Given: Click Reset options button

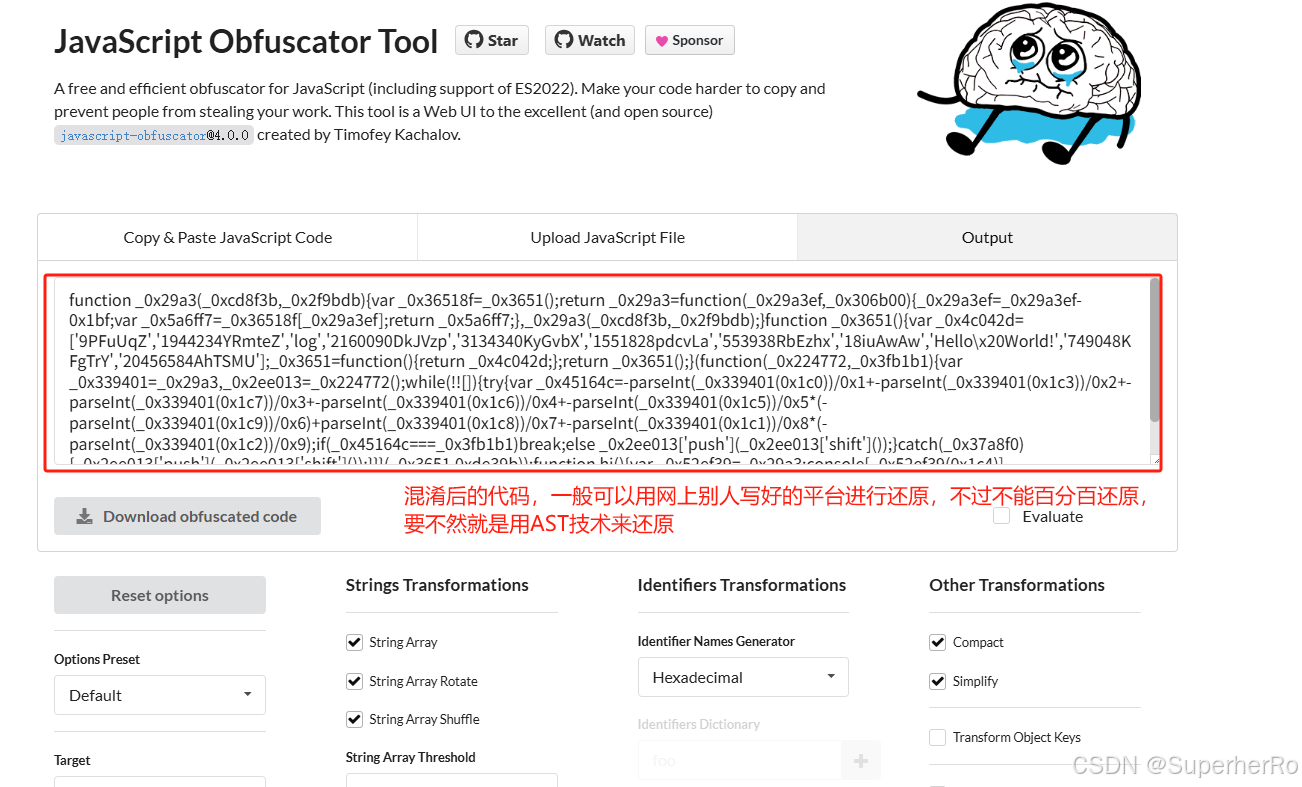Looking at the screenshot, I should tap(160, 595).
